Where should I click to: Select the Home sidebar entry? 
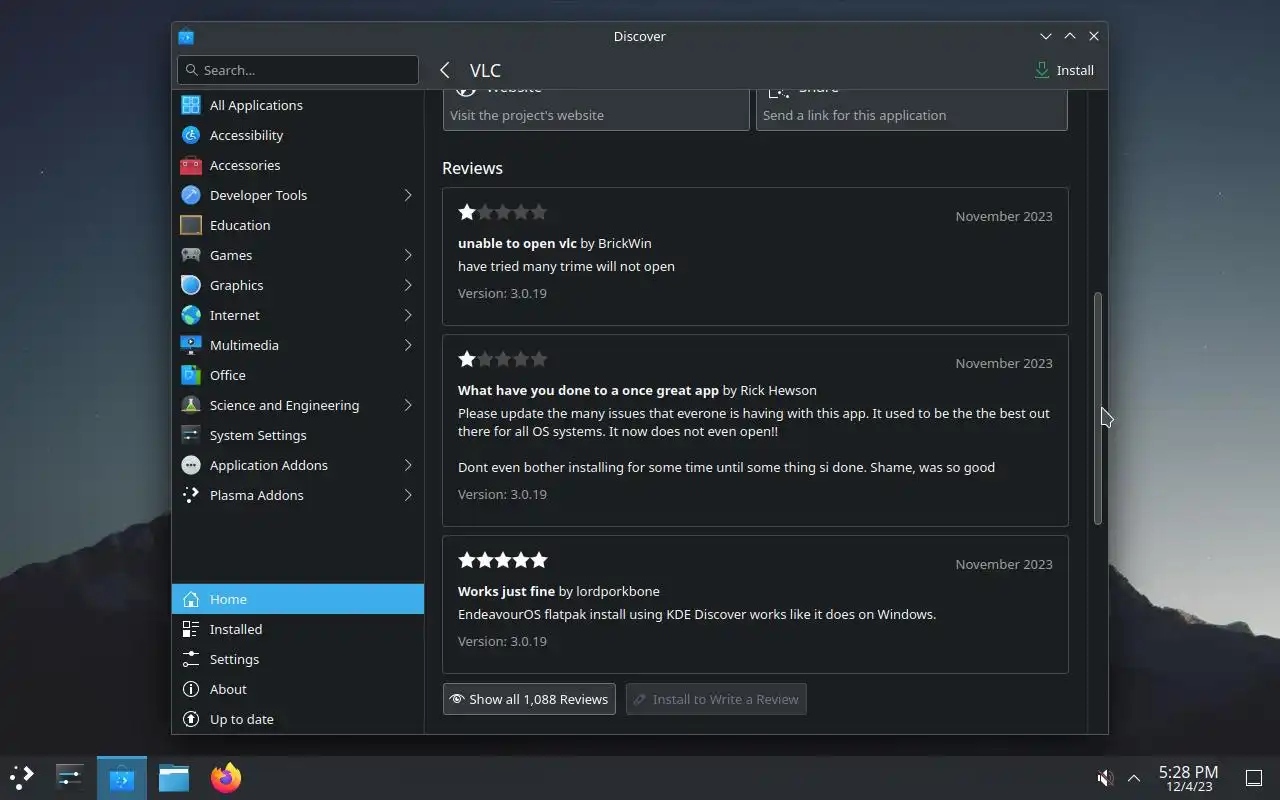pos(298,599)
